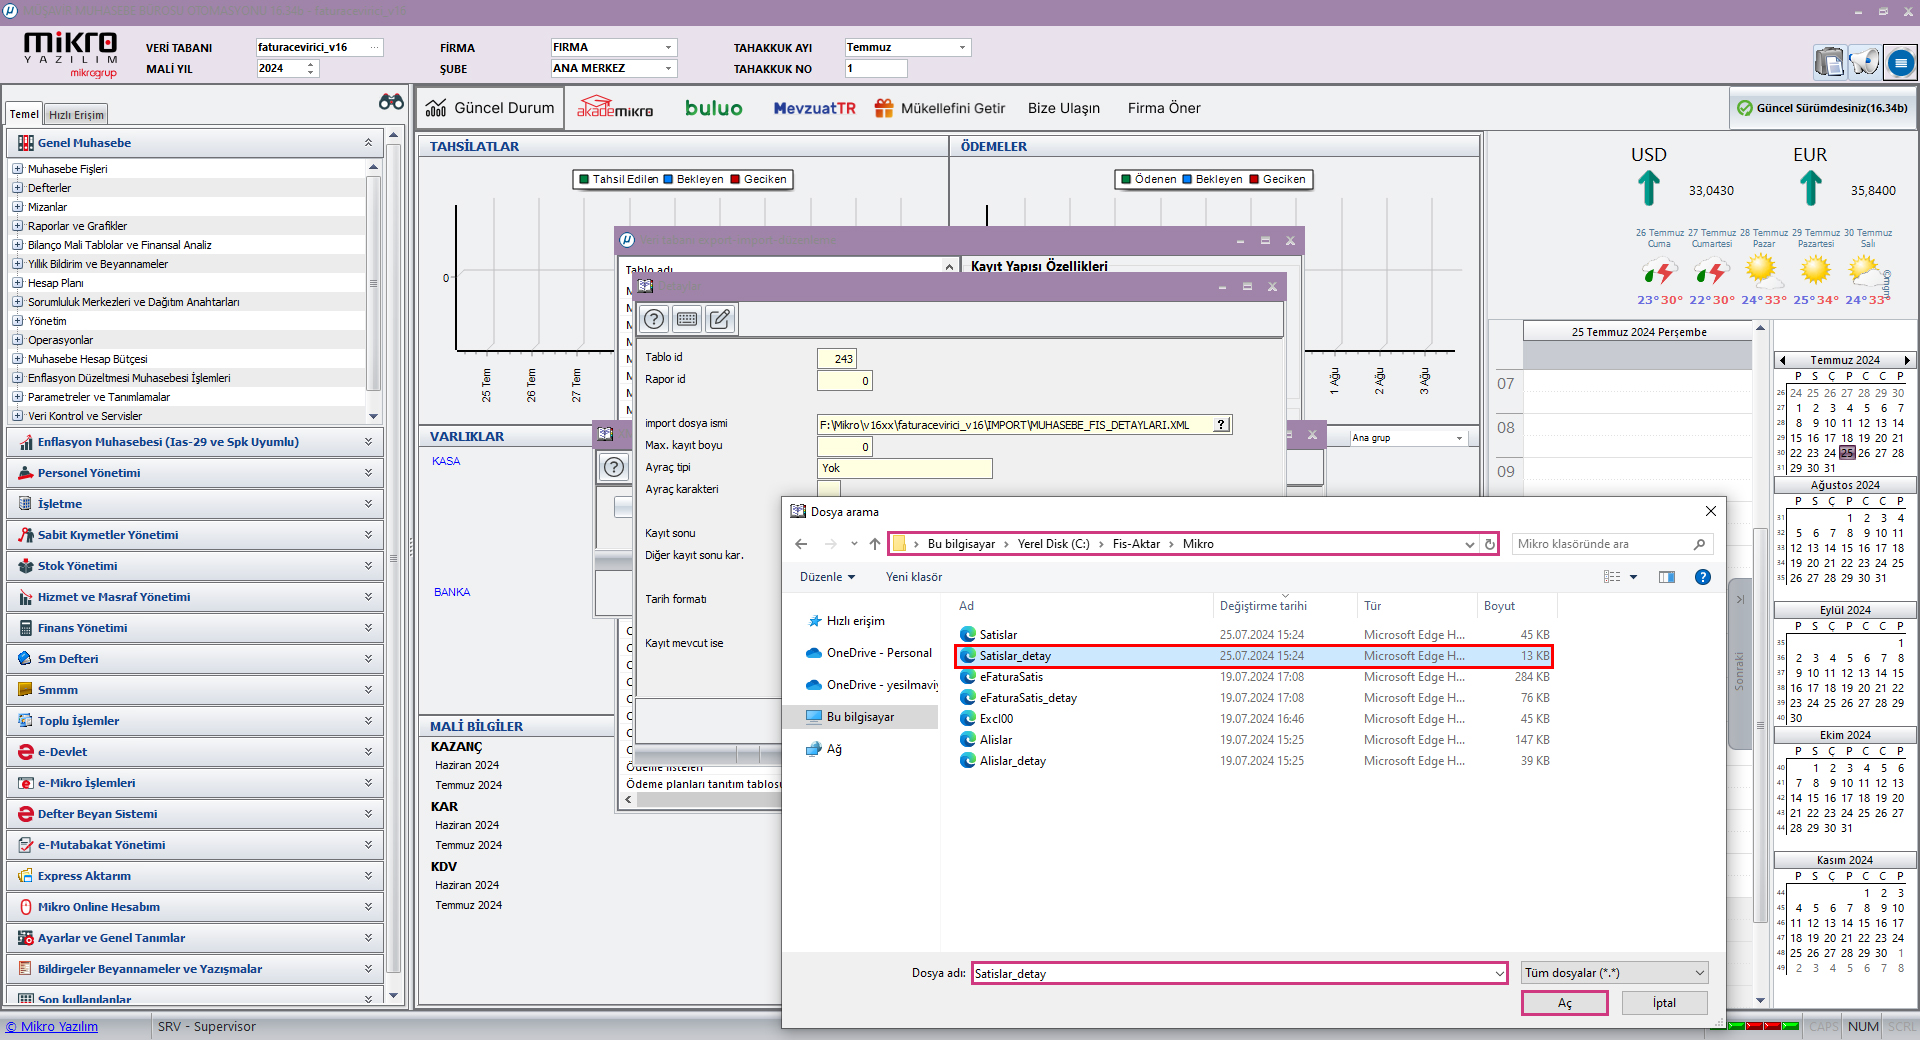The image size is (1920, 1040).
Task: Toggle the preview pane in file dialog
Action: (1667, 577)
